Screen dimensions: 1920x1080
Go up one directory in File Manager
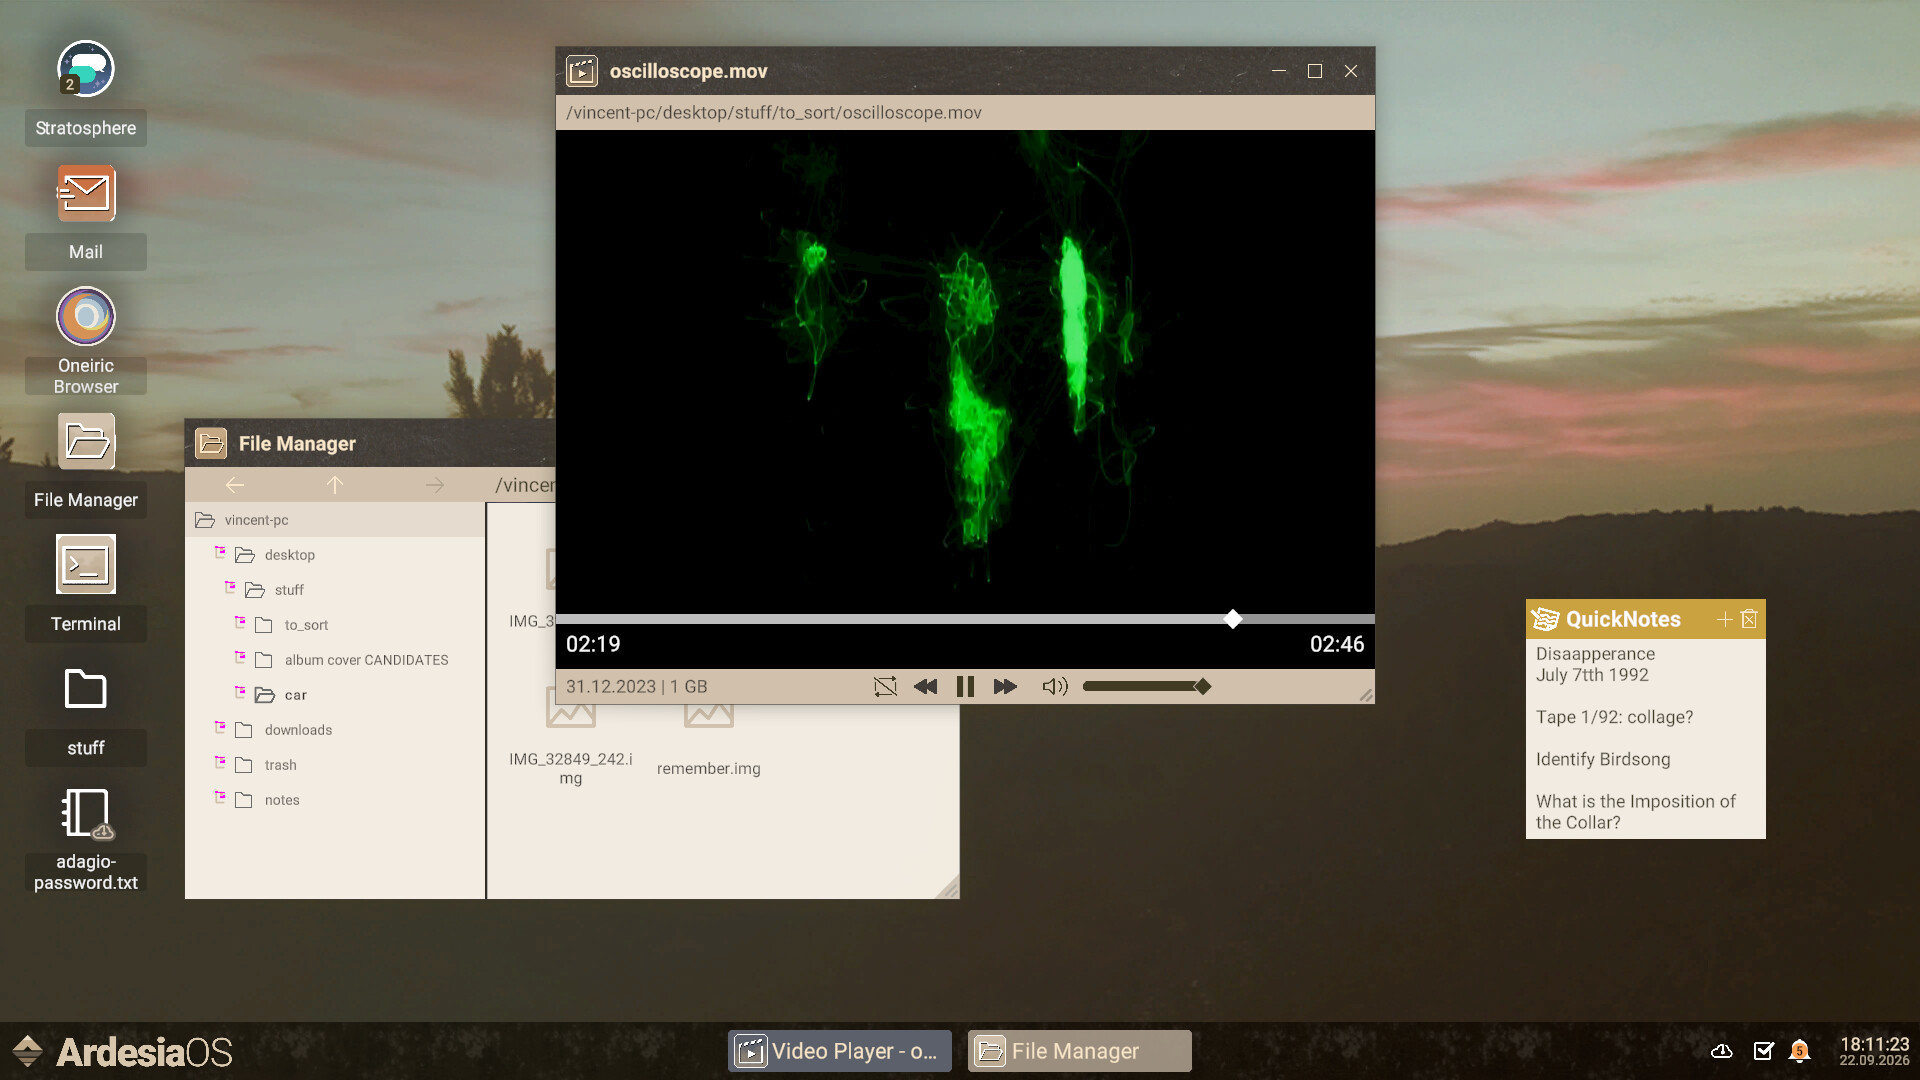(x=335, y=484)
